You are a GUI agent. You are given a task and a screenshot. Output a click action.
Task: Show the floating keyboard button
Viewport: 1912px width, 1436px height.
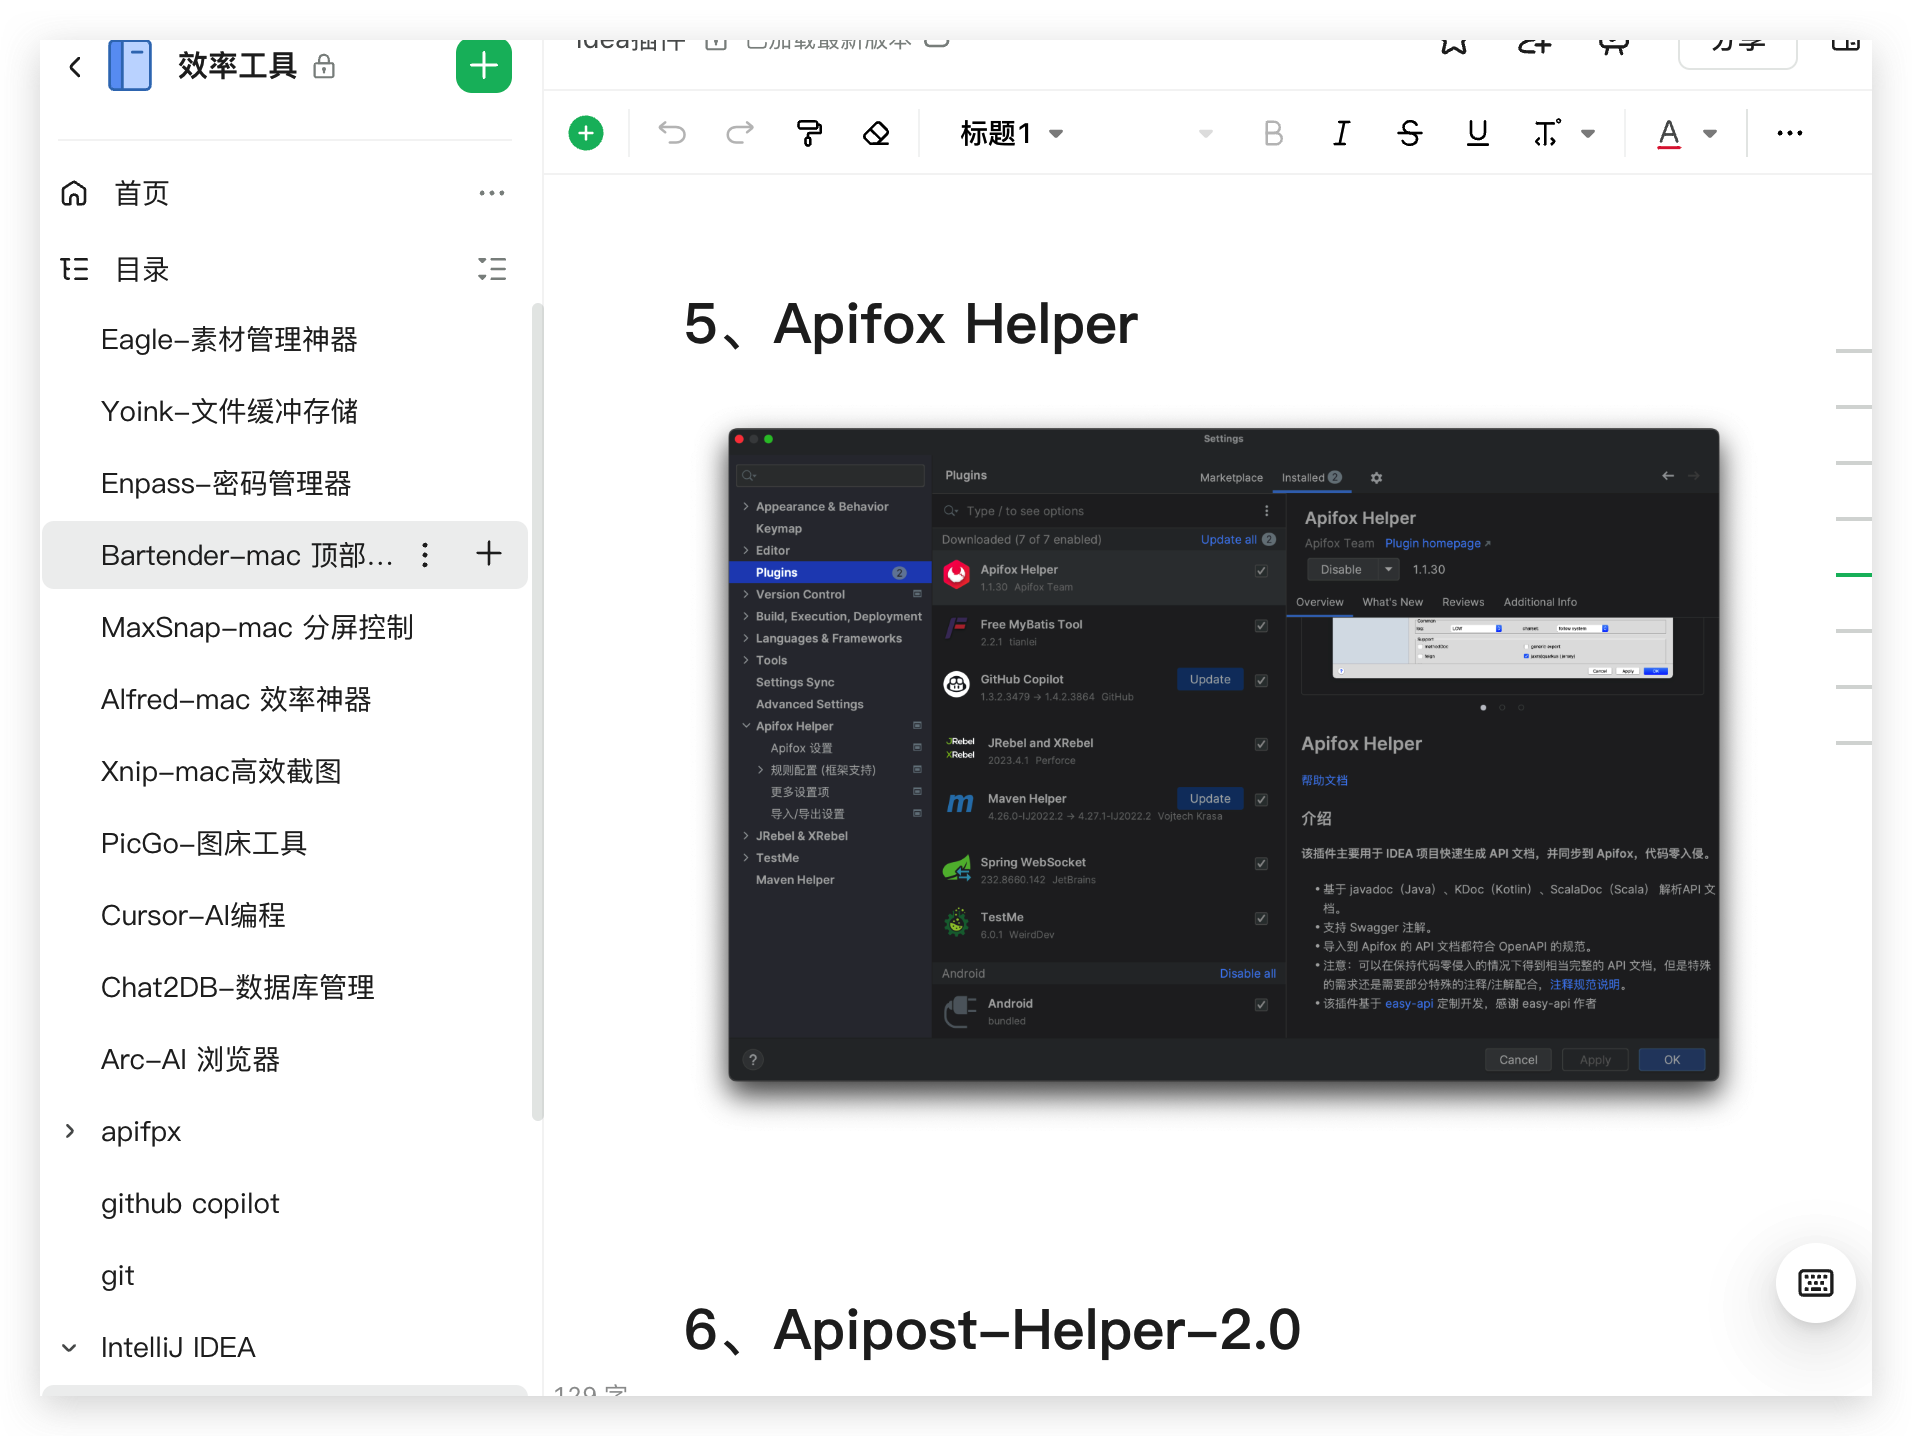[x=1816, y=1283]
